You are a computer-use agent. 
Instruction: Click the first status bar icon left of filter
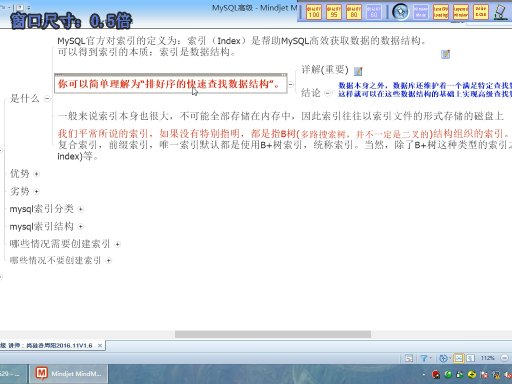[409, 358]
